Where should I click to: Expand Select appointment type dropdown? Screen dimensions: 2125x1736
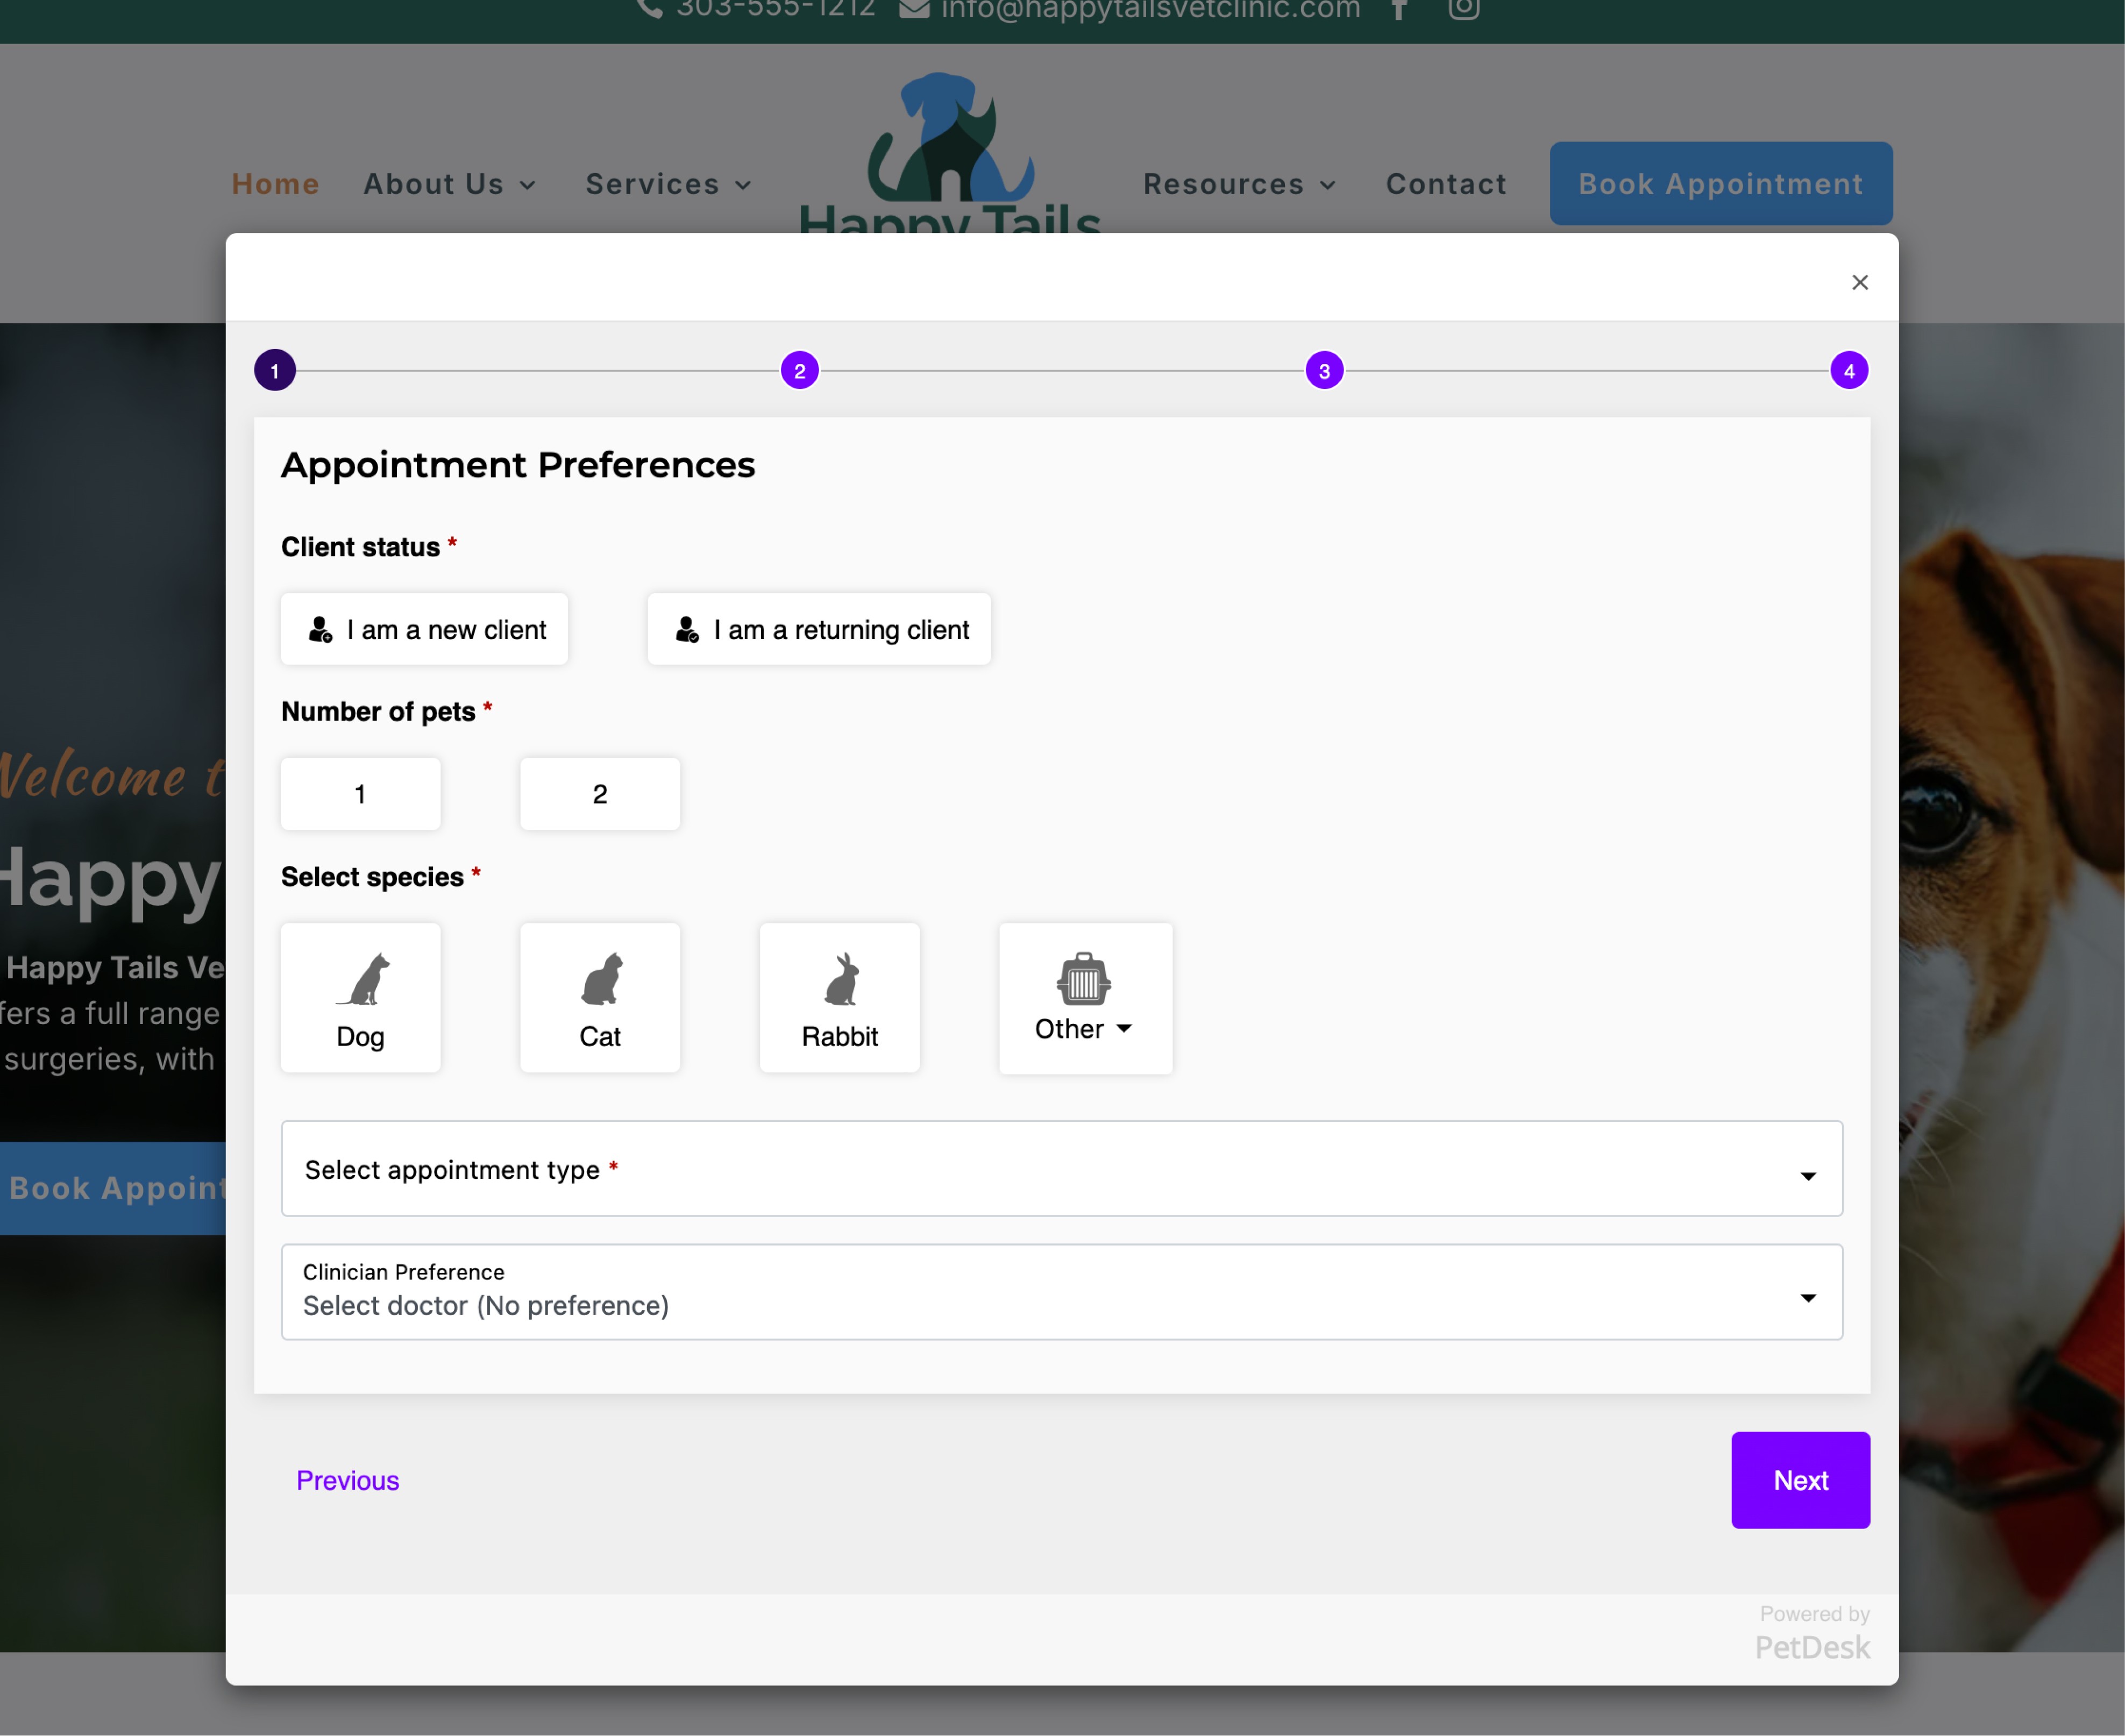[1061, 1169]
